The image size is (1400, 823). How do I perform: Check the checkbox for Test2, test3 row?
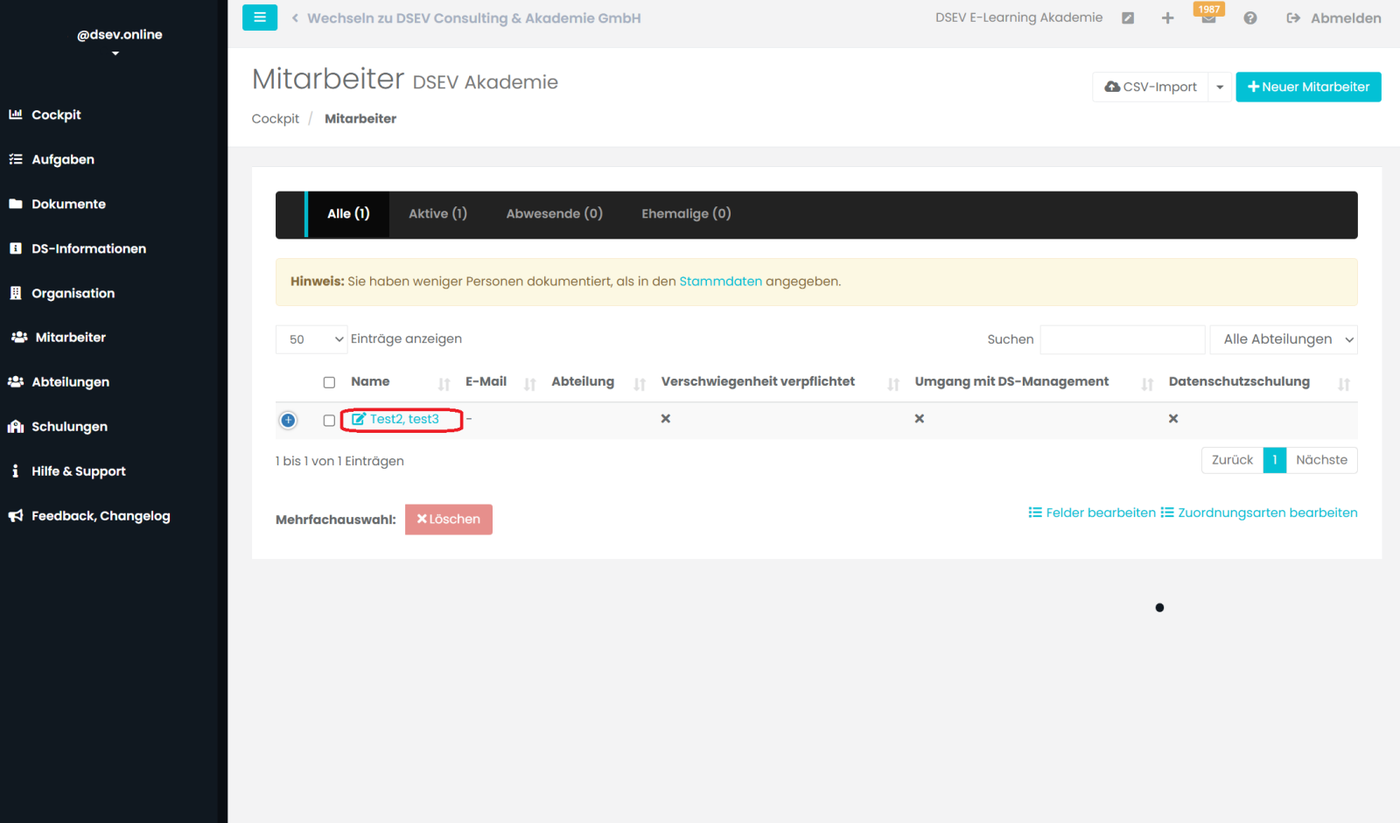[x=329, y=420]
